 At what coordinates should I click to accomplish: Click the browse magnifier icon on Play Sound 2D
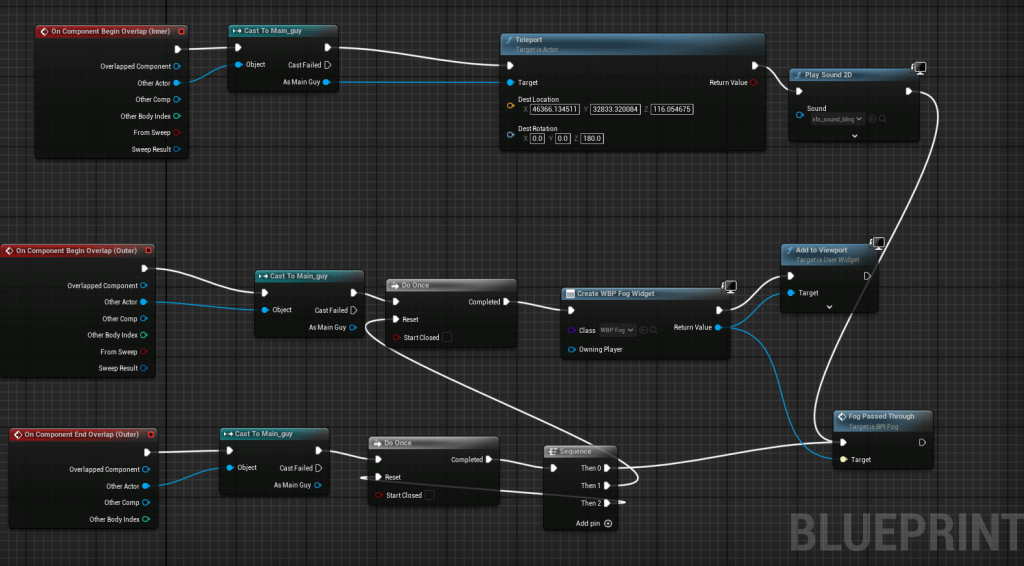coord(883,119)
